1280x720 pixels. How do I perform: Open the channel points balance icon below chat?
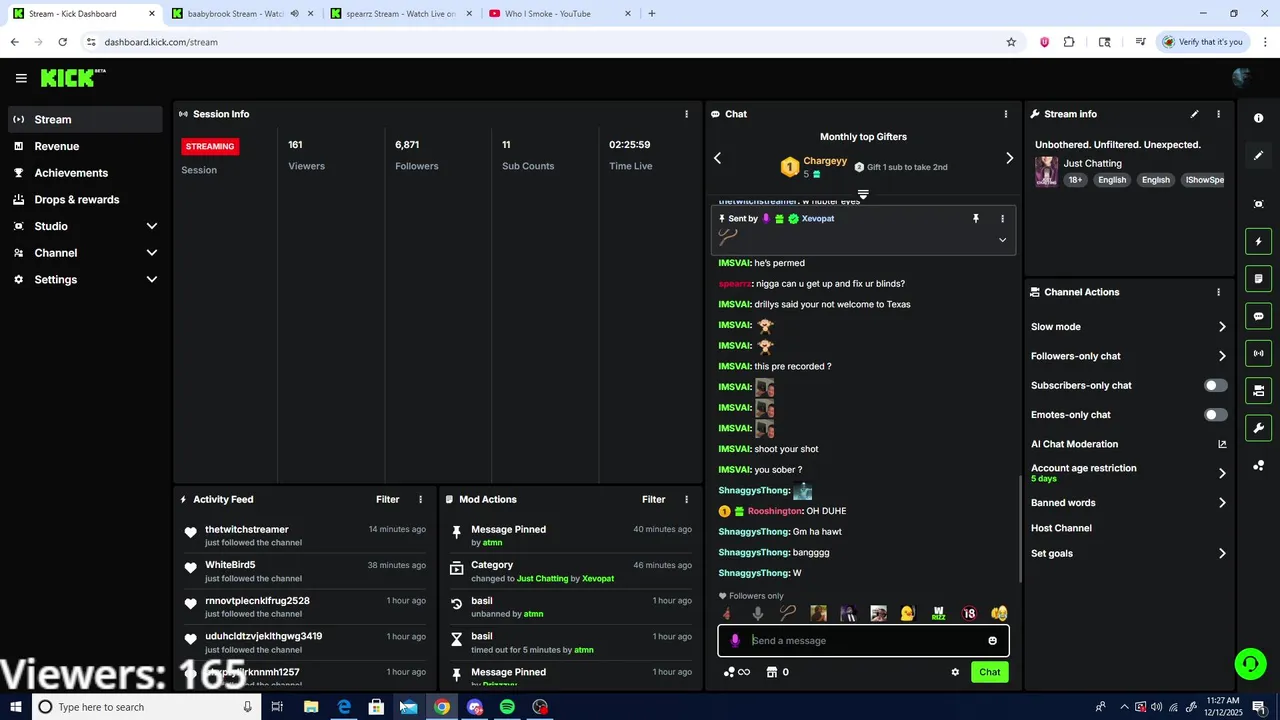pyautogui.click(x=736, y=672)
